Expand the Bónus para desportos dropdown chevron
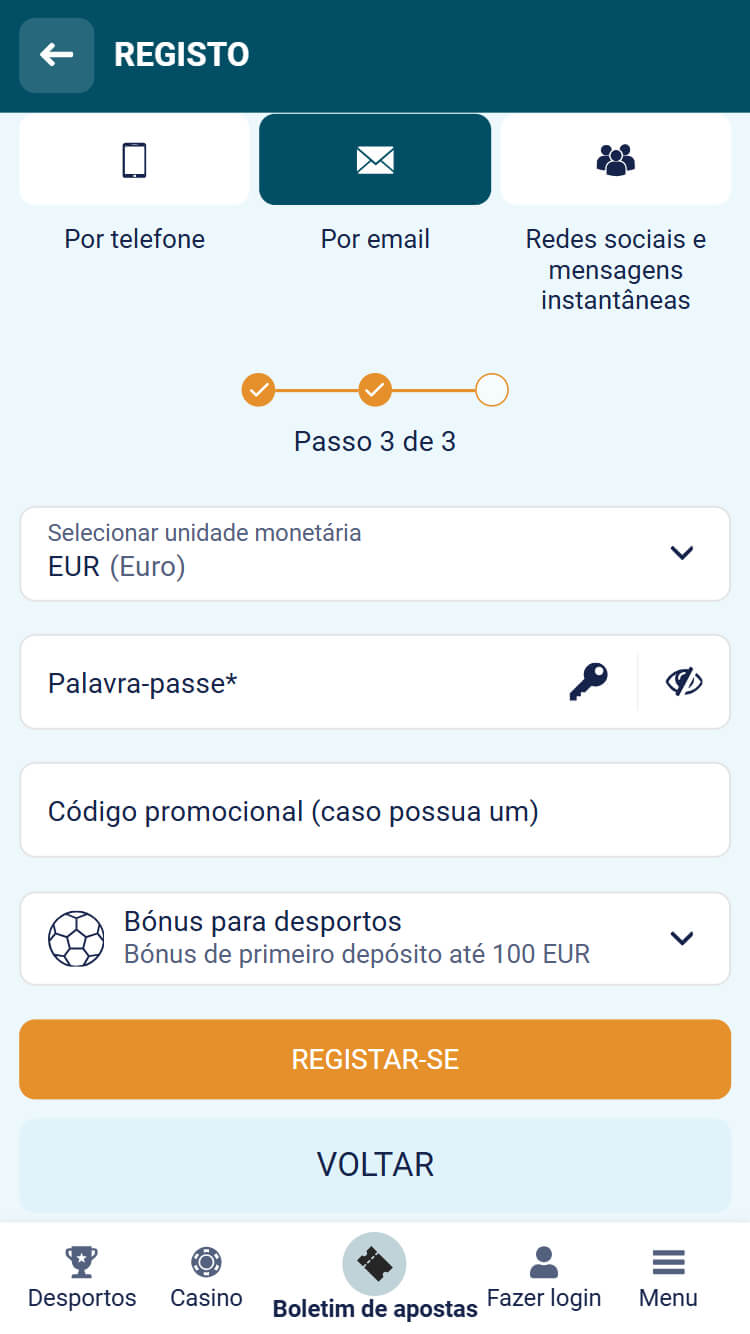This screenshot has height=1334, width=750. pos(682,938)
